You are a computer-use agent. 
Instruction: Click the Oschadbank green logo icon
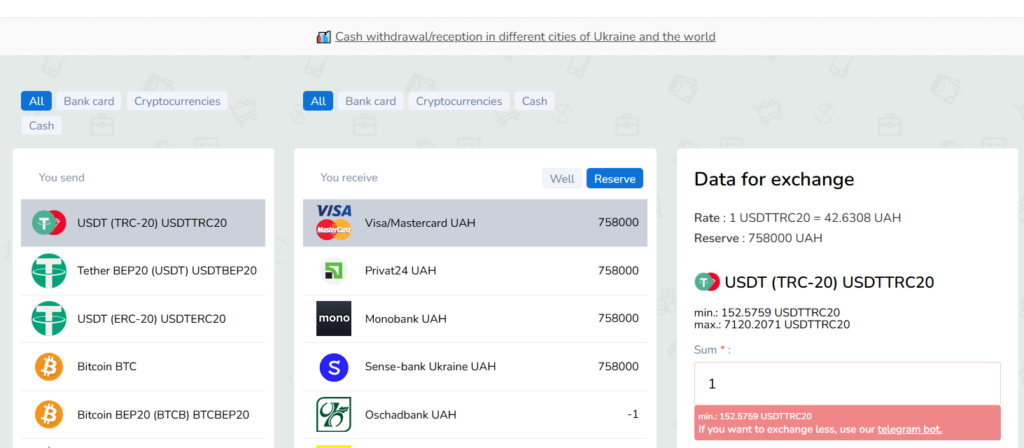[x=334, y=415]
